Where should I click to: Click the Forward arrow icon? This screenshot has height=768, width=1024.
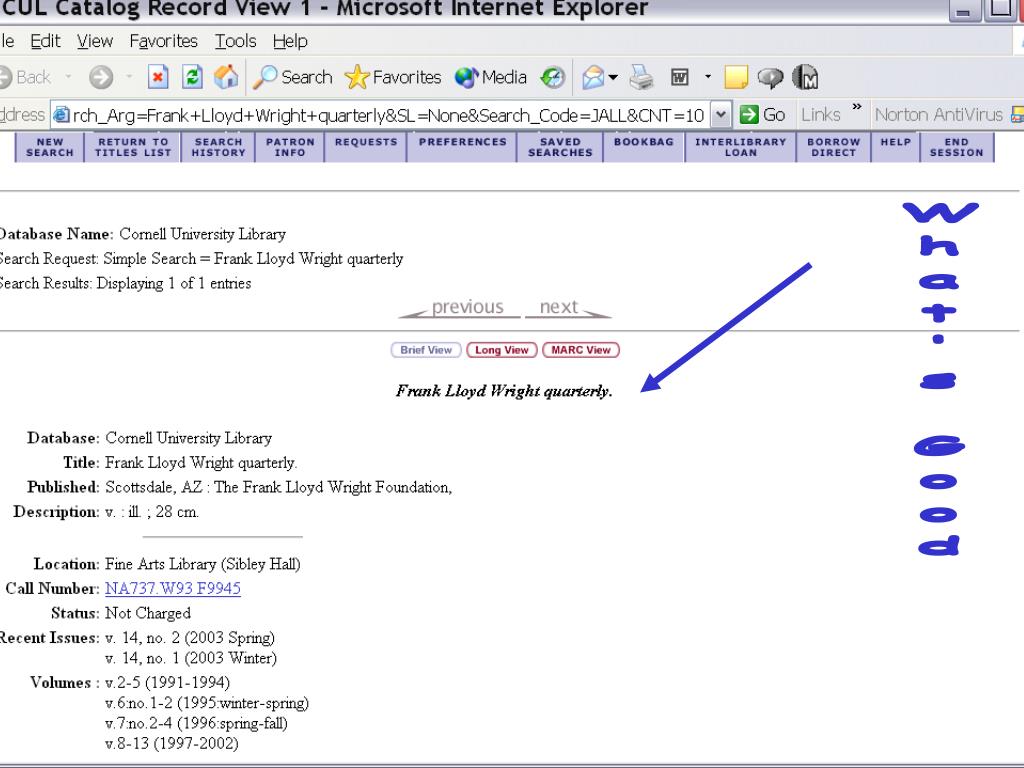pos(101,77)
